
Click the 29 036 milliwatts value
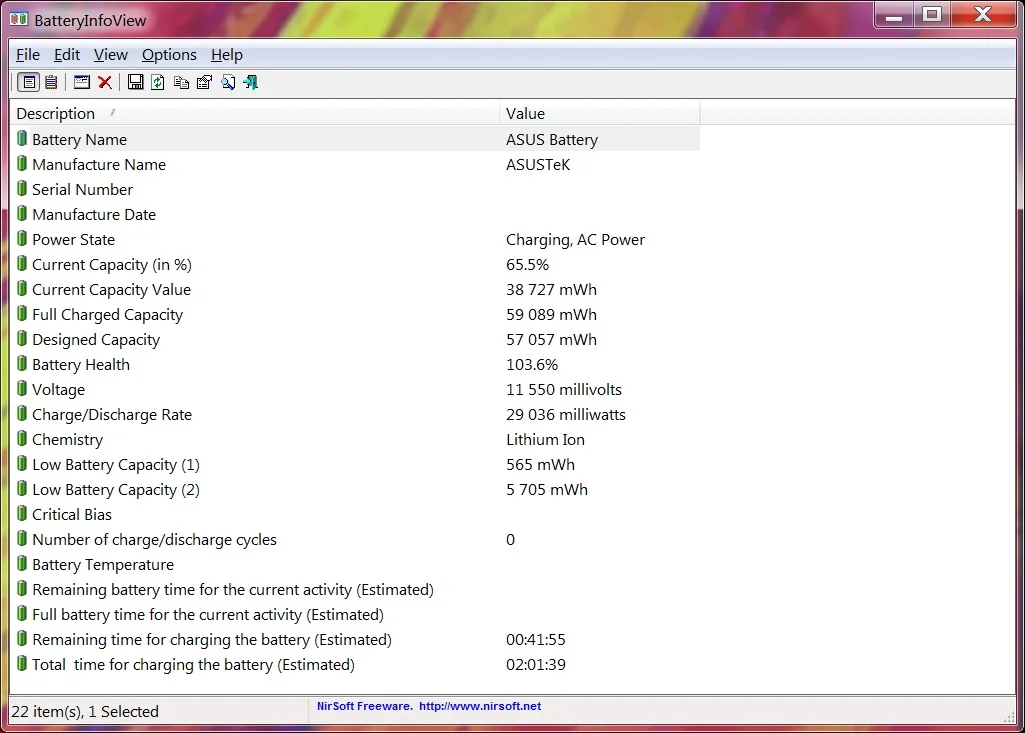pyautogui.click(x=565, y=415)
